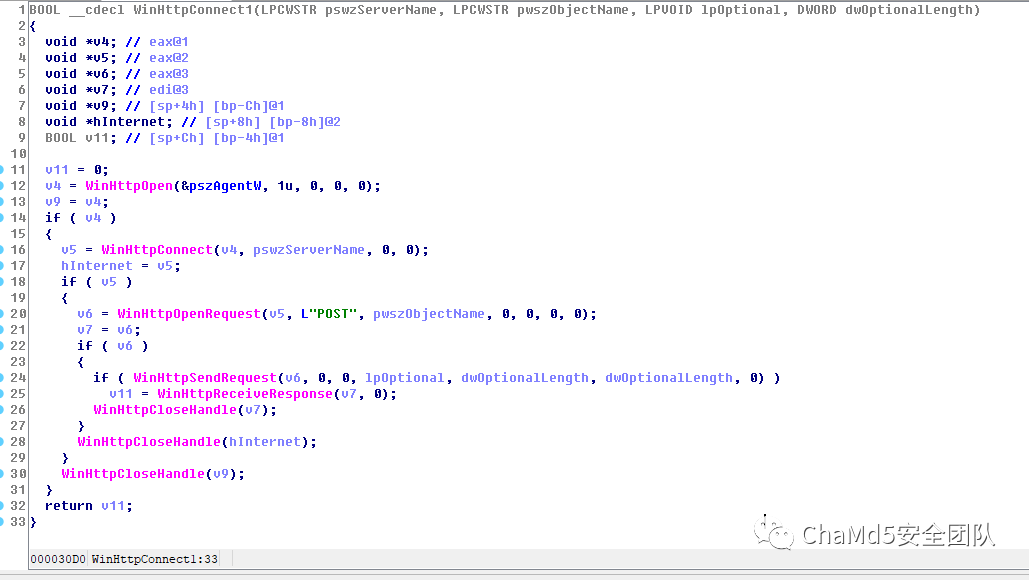Select the &pszAgentW argument on line 12
Image resolution: width=1029 pixels, height=580 pixels.
(x=221, y=186)
